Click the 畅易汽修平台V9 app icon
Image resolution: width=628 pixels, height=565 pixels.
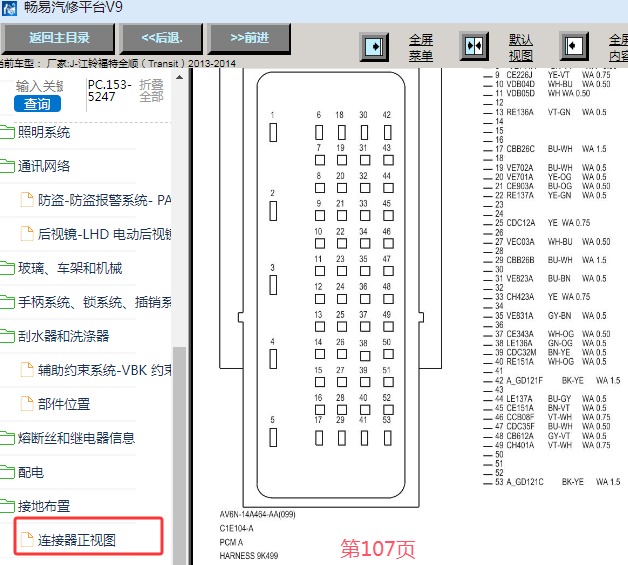click(9, 8)
